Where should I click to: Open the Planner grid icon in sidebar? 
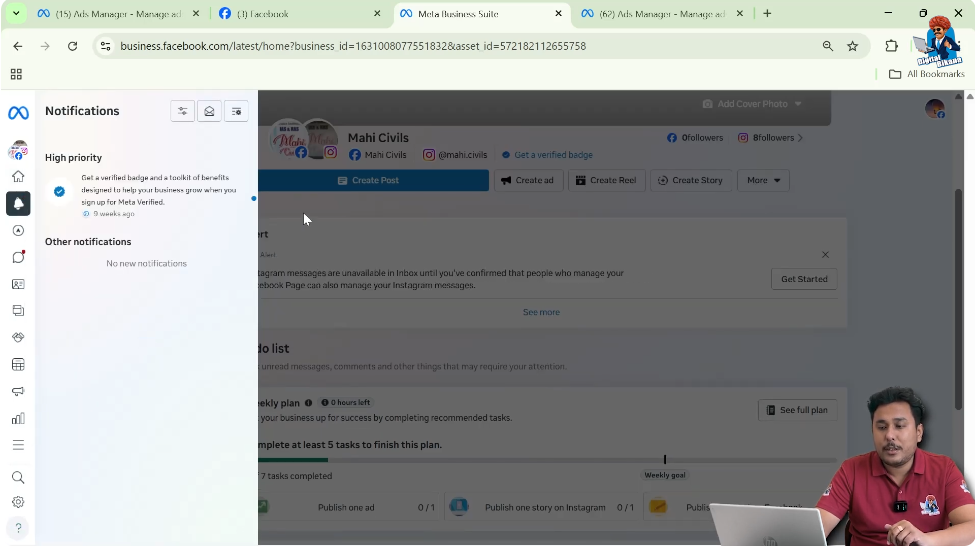point(18,364)
